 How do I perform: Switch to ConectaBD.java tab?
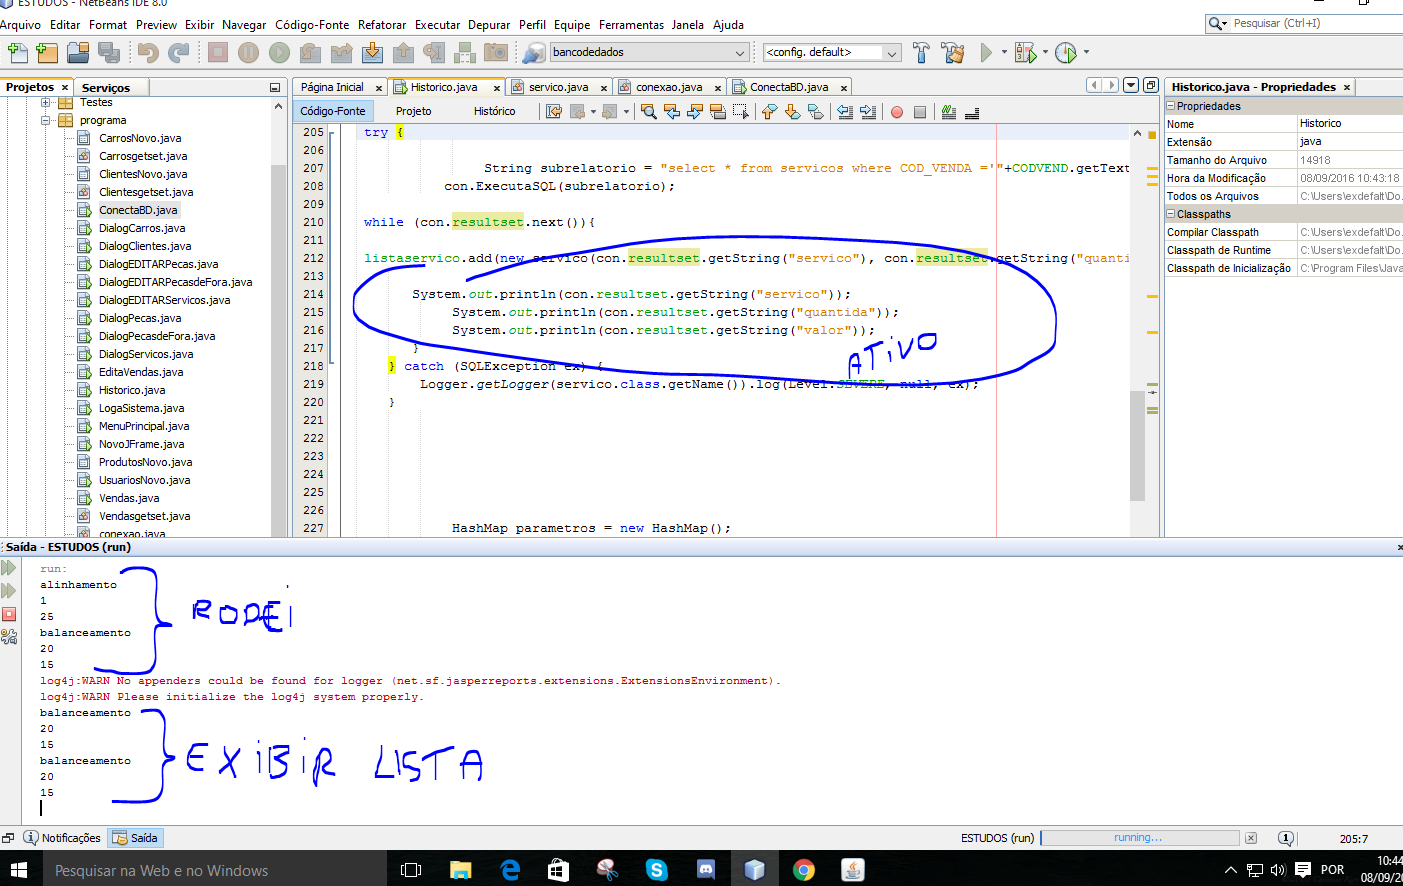pyautogui.click(x=789, y=87)
